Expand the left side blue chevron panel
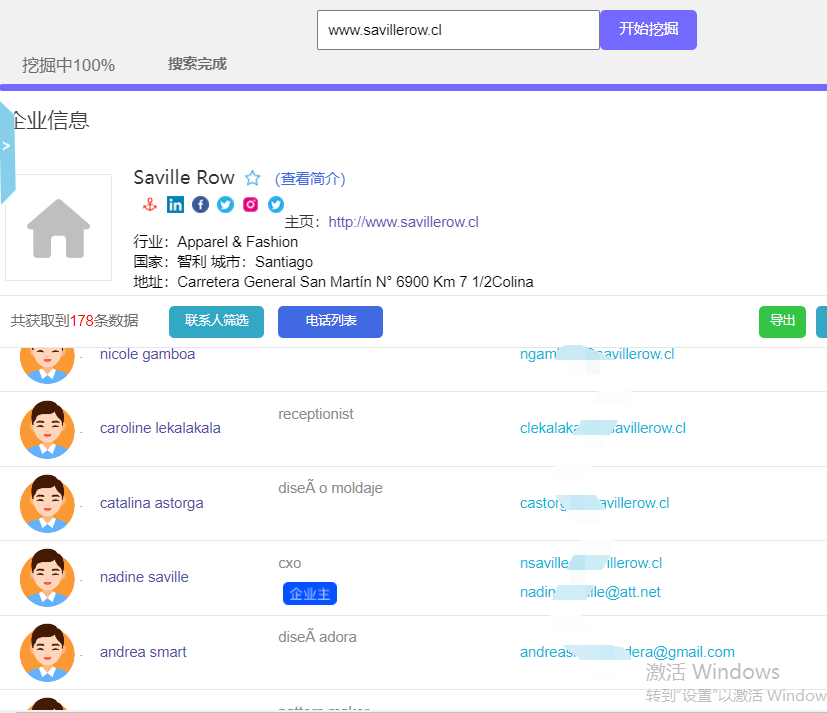This screenshot has height=713, width=827. [x=7, y=145]
